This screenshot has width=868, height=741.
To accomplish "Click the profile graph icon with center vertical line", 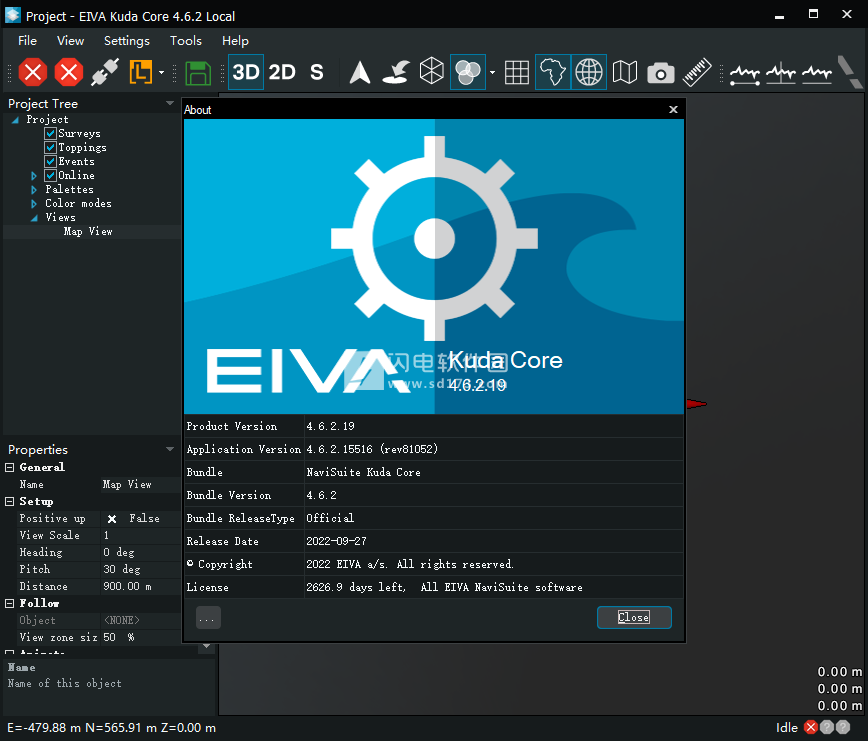I will point(781,74).
